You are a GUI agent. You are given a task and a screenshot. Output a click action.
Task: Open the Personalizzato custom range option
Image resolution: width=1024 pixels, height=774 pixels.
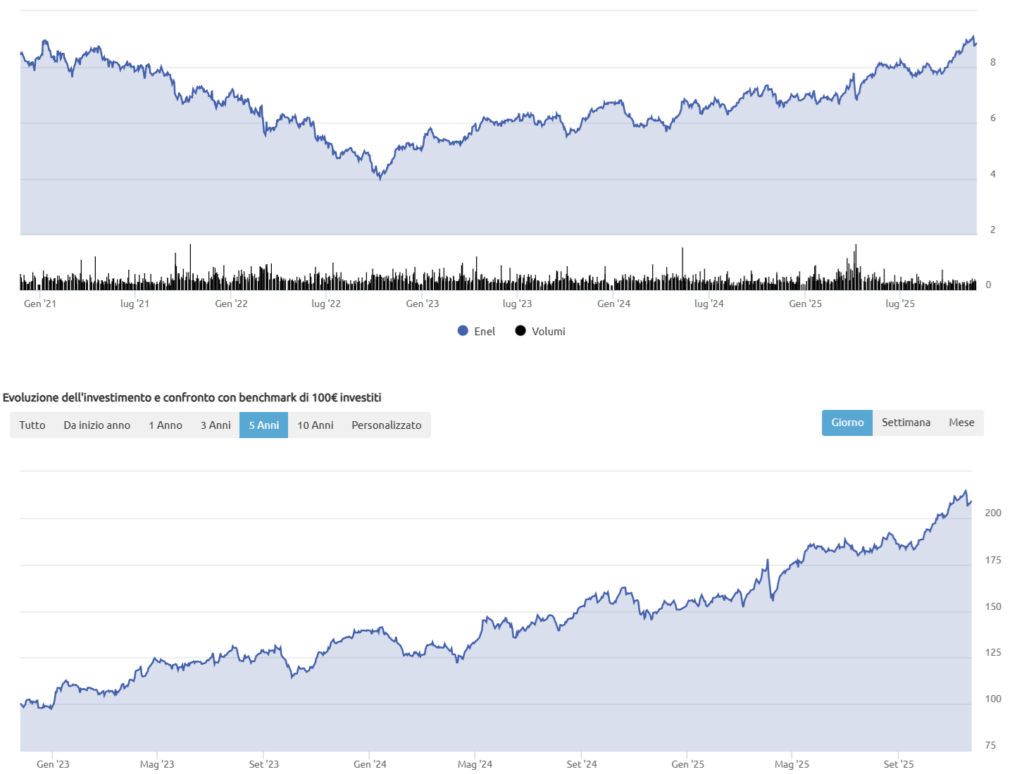pos(386,425)
